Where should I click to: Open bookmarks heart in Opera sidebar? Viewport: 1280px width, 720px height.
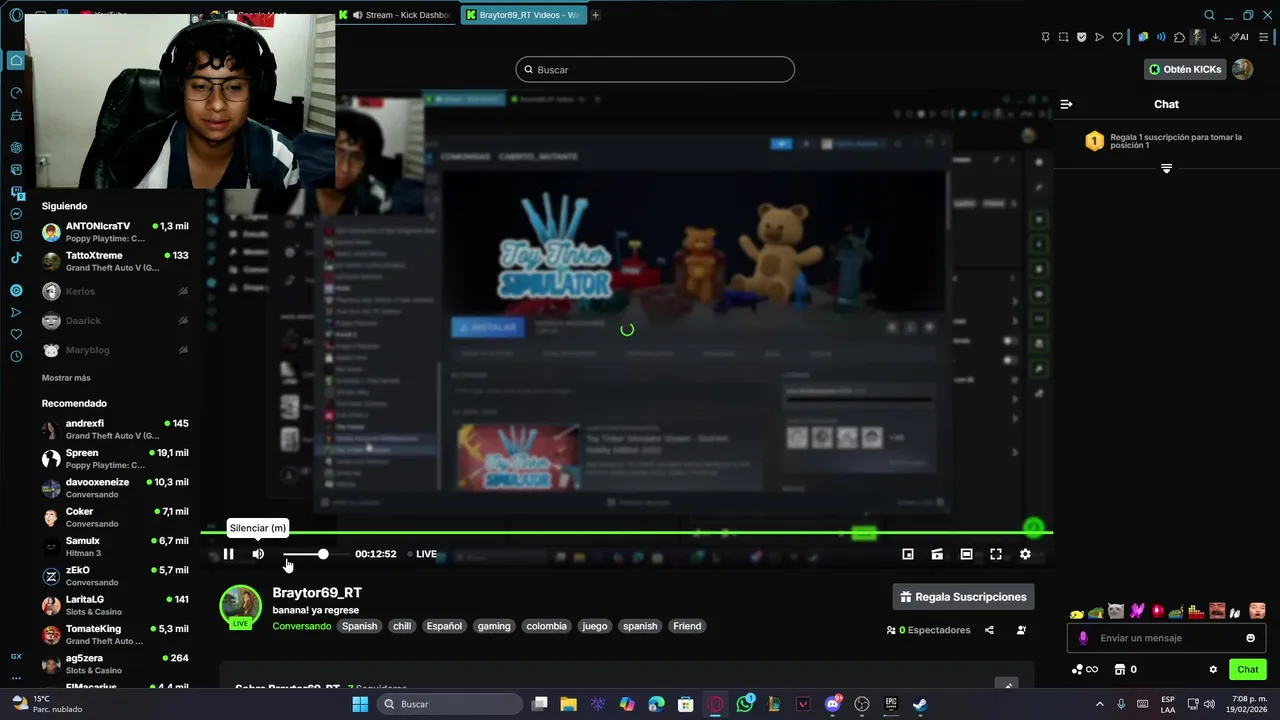16,334
